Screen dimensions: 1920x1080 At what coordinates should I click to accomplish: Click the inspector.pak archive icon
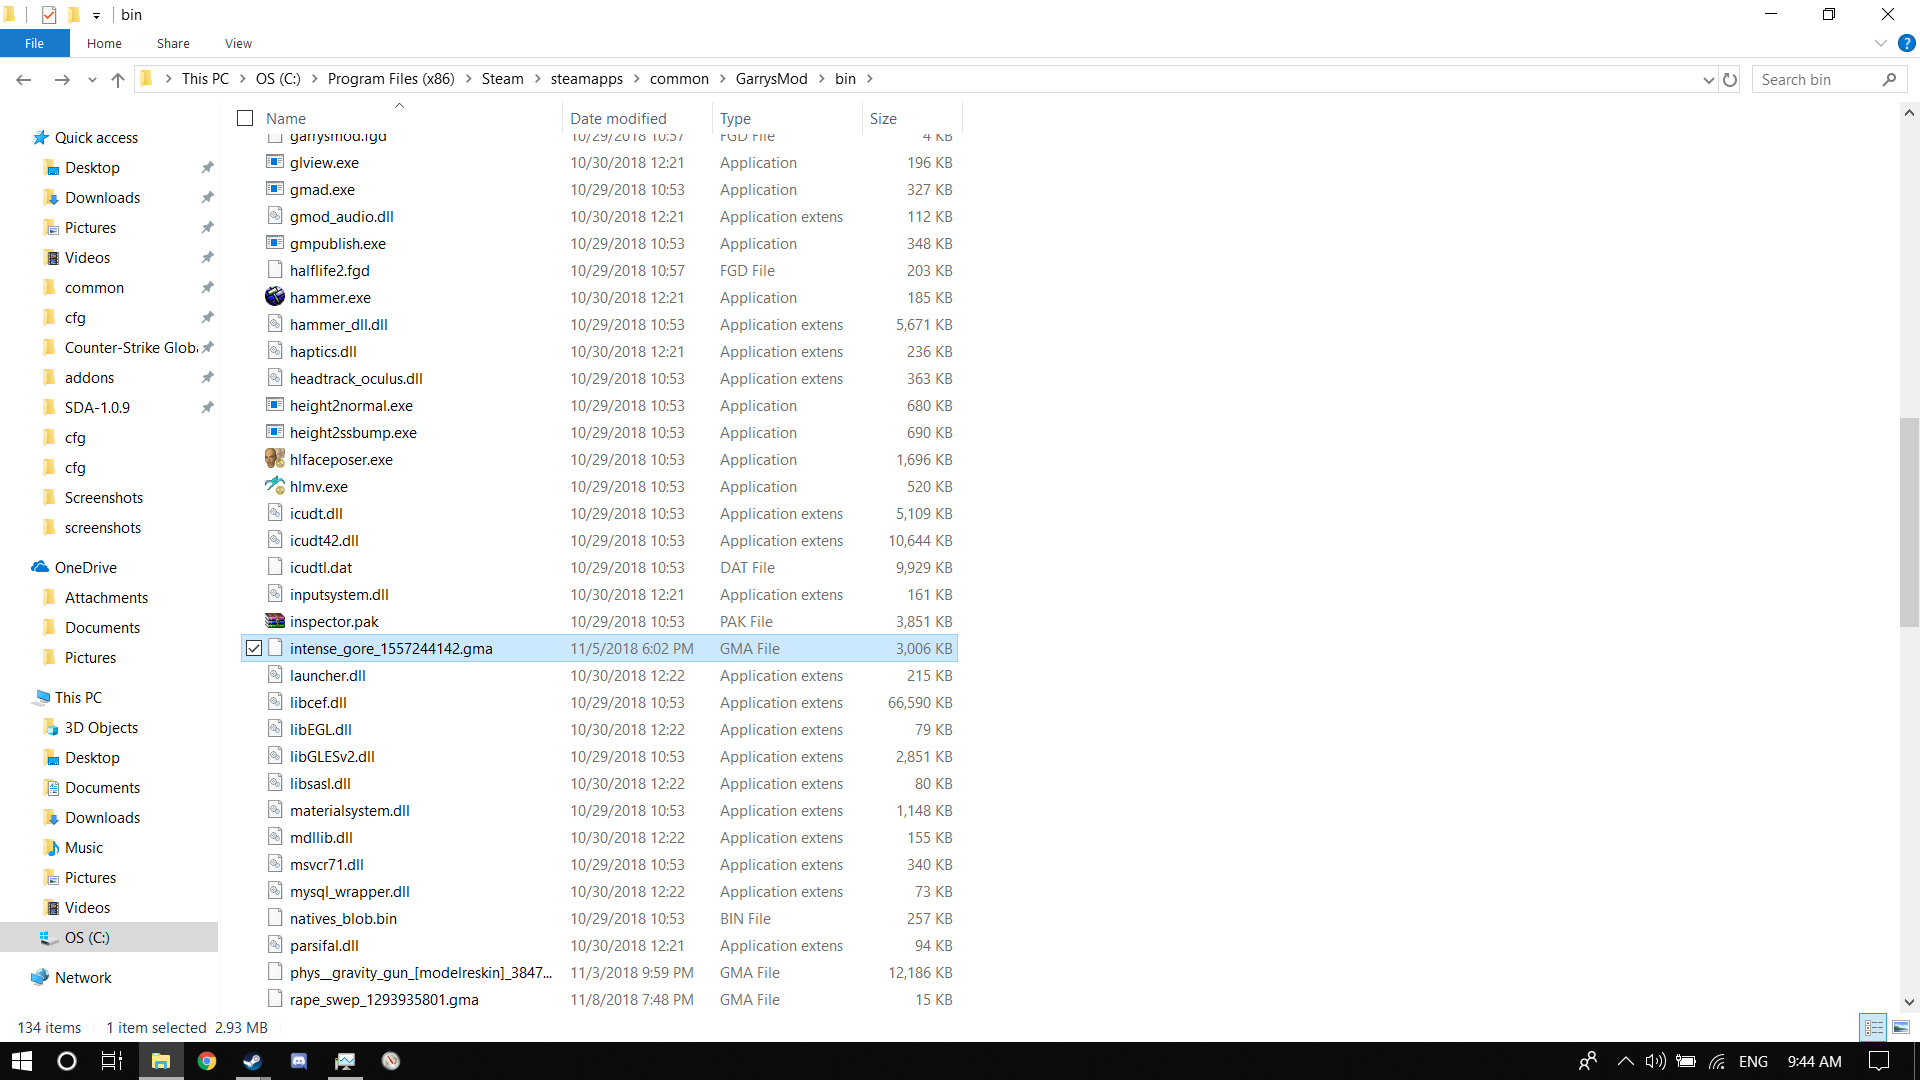[x=275, y=621]
